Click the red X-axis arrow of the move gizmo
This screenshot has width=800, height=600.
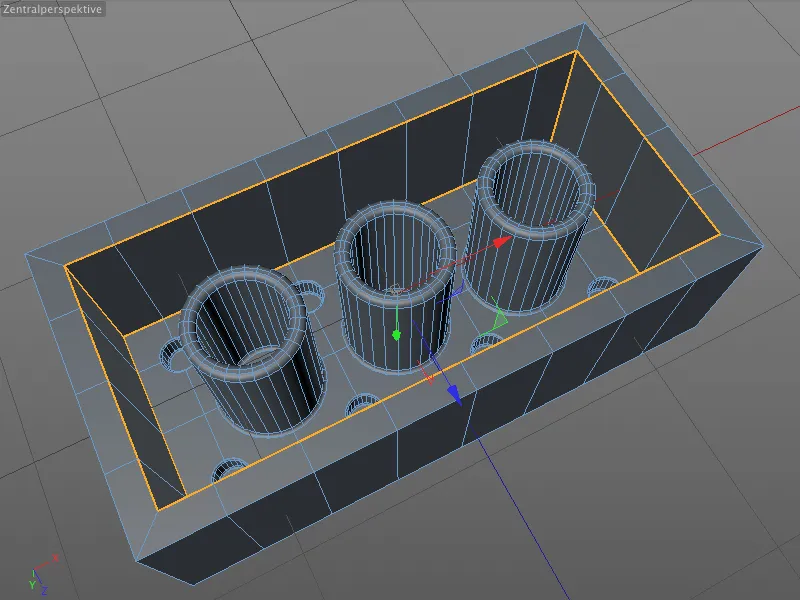[500, 242]
